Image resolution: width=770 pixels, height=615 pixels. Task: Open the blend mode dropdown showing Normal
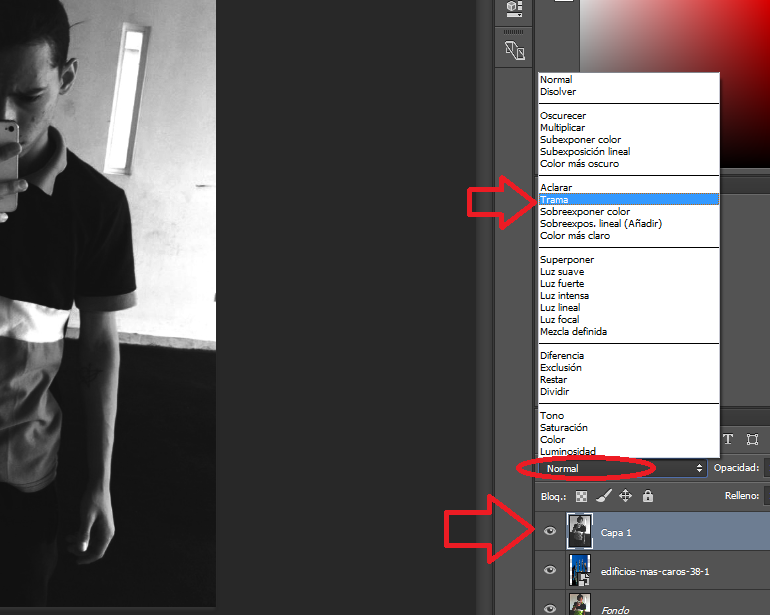click(622, 469)
